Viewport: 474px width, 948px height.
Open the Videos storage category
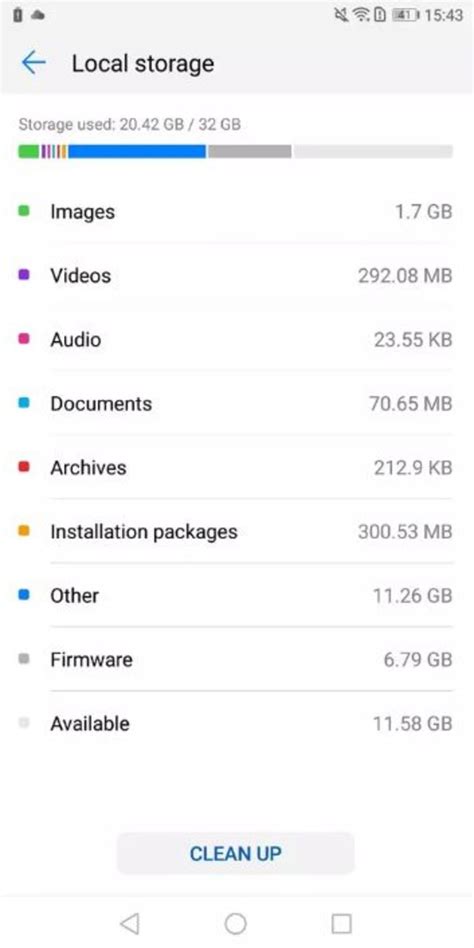click(x=235, y=276)
